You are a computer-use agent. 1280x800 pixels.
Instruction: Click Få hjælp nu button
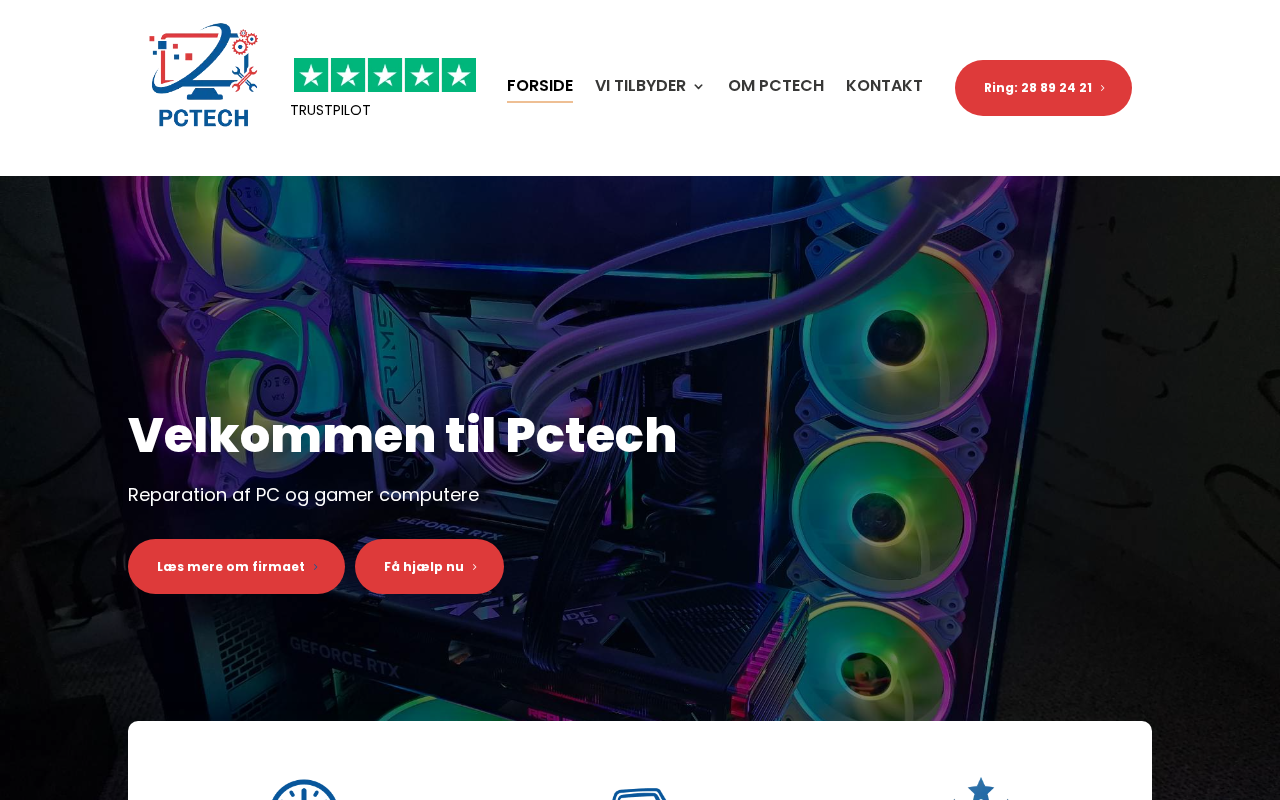(x=429, y=567)
